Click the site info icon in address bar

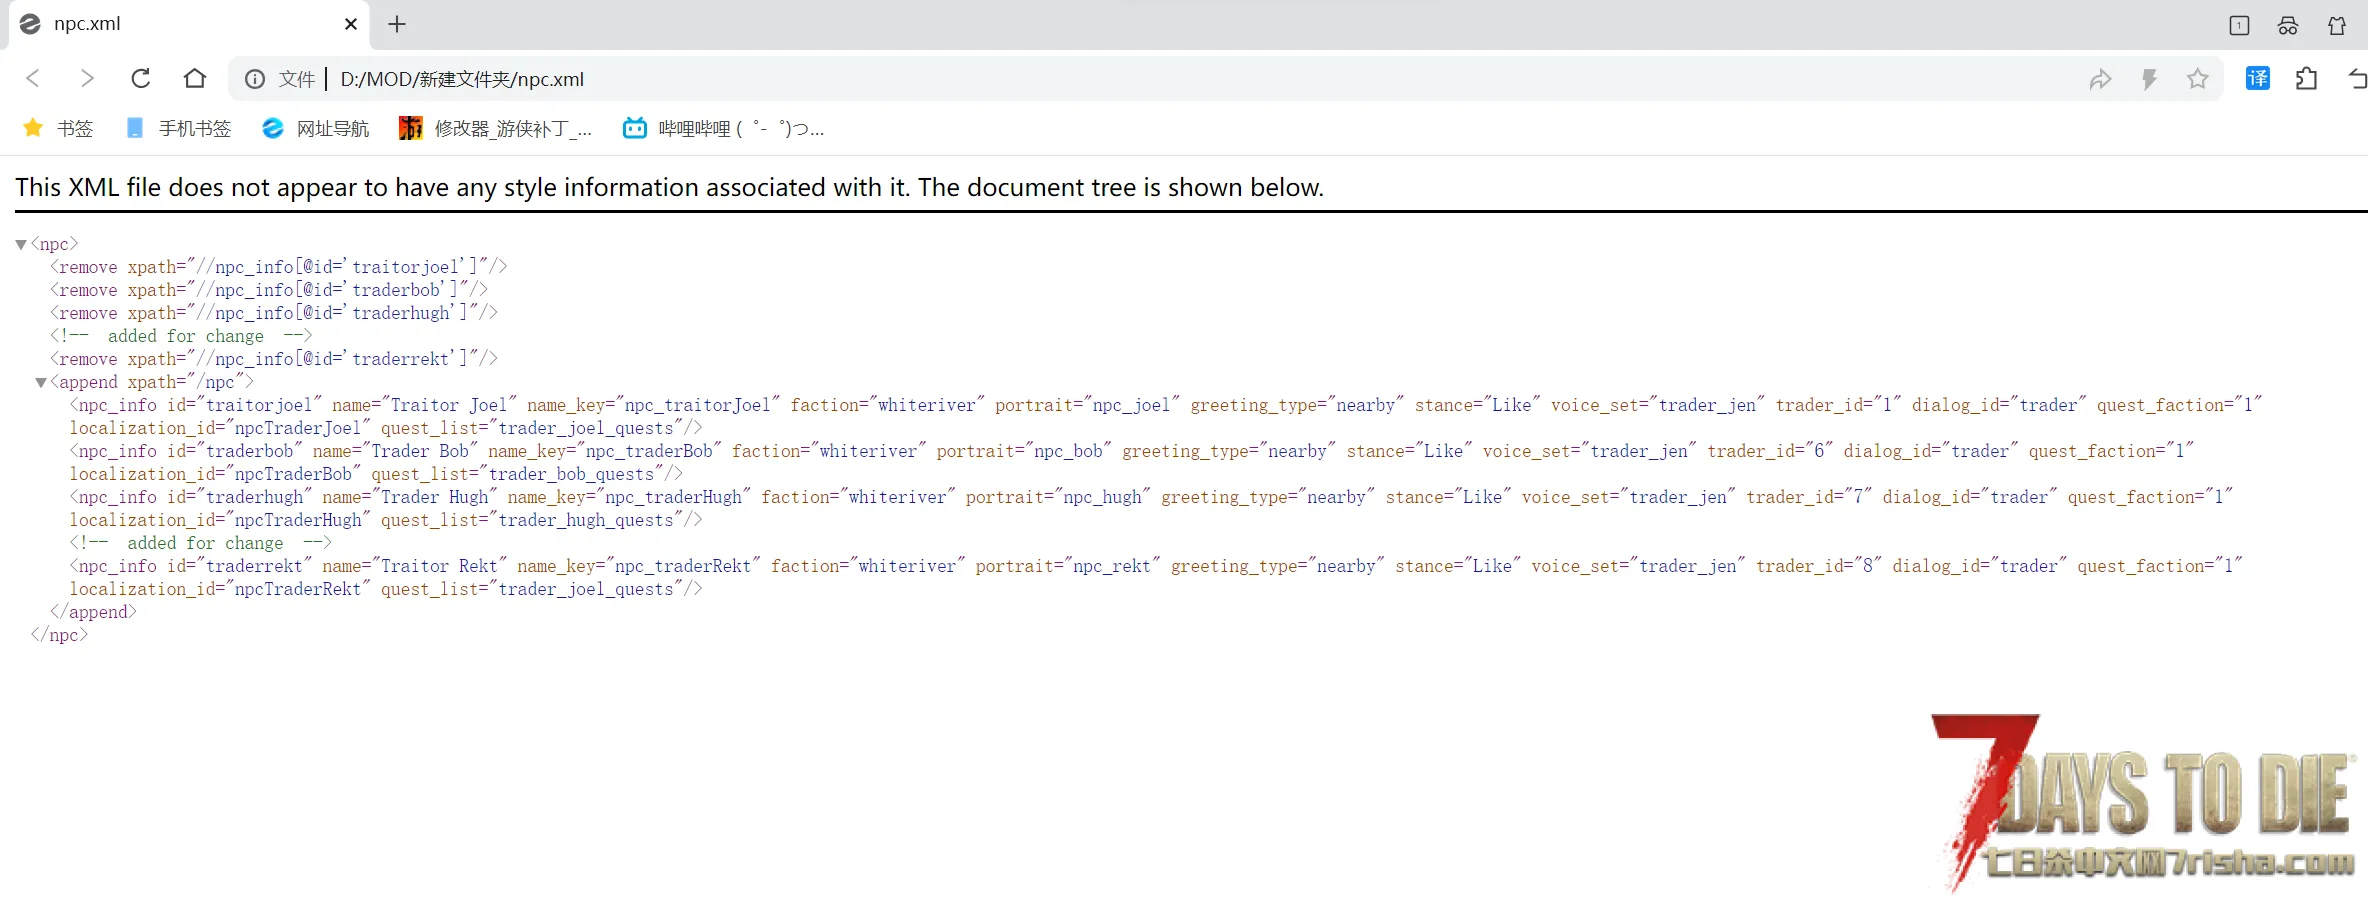pos(255,79)
